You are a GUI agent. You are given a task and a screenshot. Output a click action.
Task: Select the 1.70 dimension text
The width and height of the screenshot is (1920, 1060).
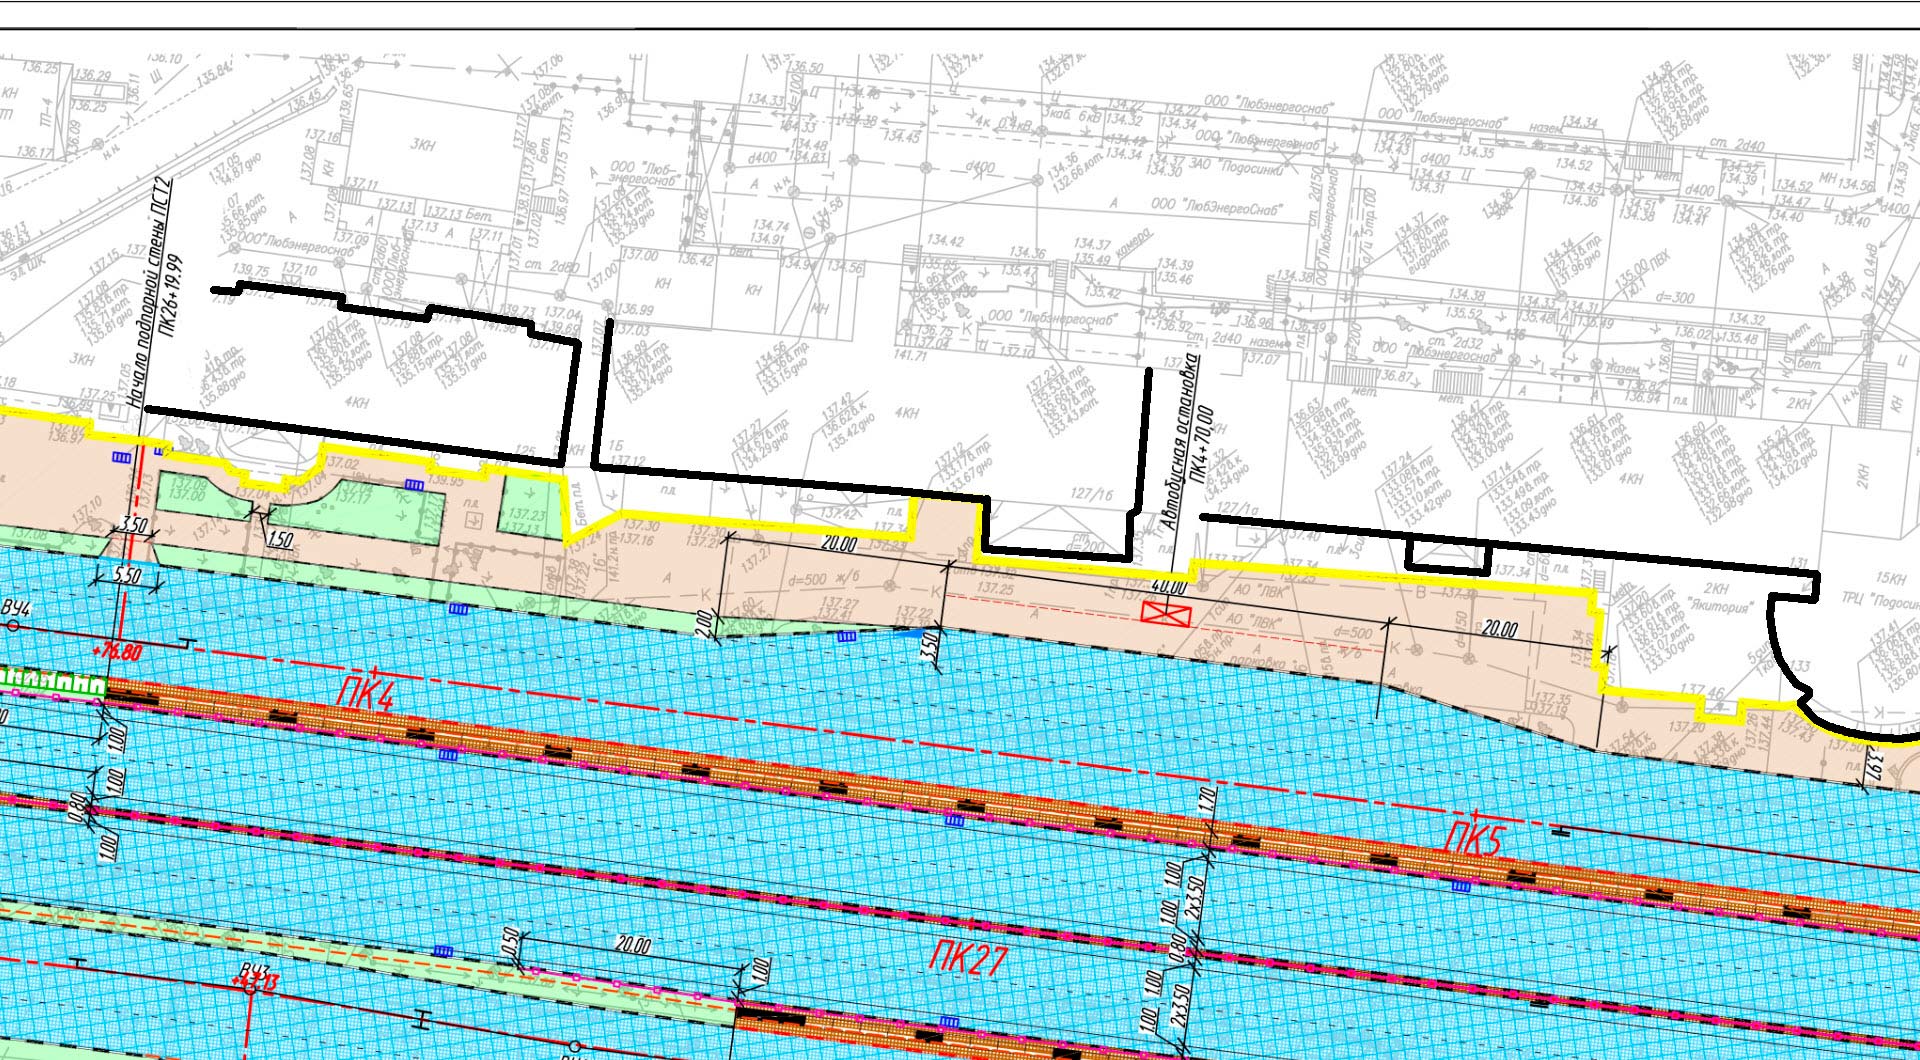(1207, 800)
